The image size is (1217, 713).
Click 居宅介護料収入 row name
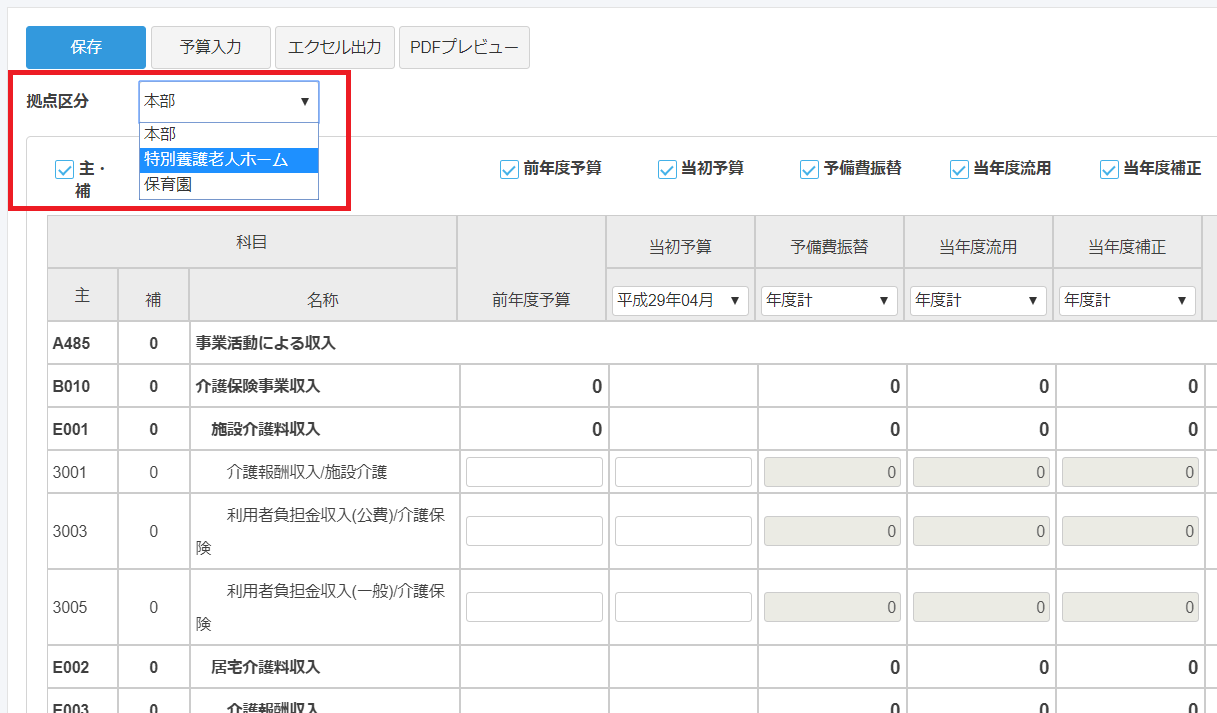click(265, 666)
